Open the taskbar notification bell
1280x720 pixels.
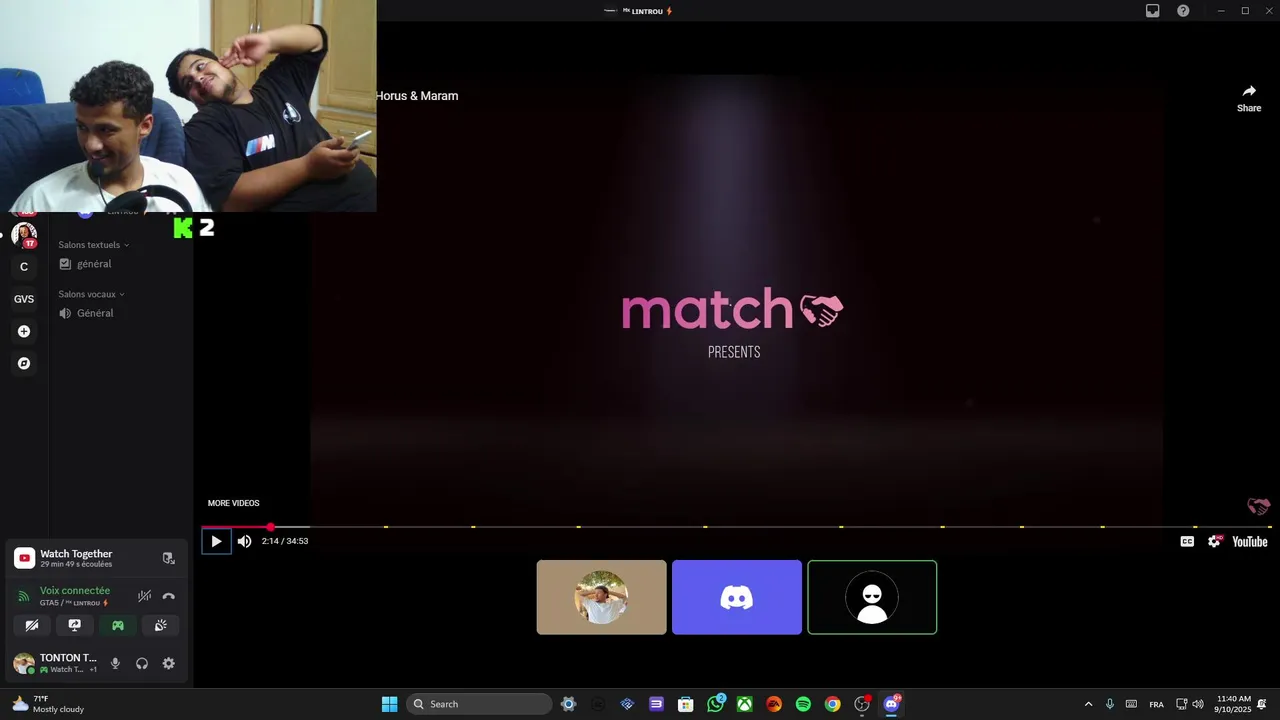pyautogui.click(x=1262, y=704)
